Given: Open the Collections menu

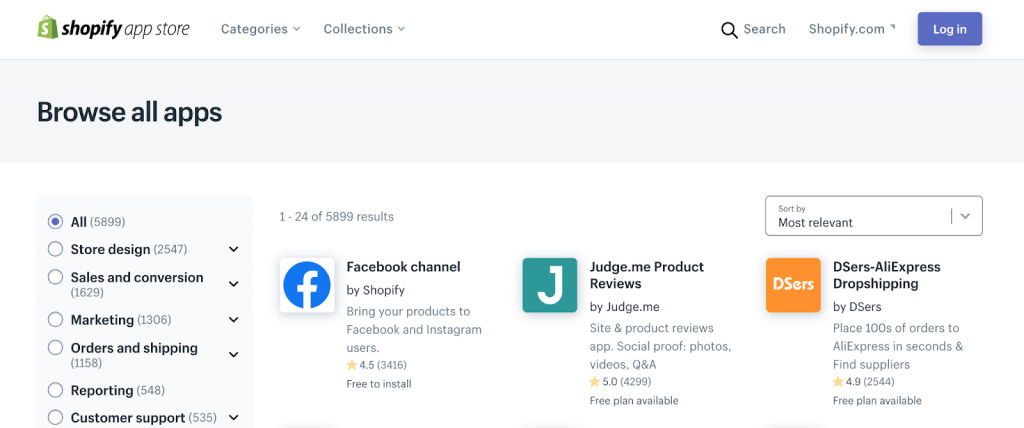Looking at the screenshot, I should pos(364,29).
